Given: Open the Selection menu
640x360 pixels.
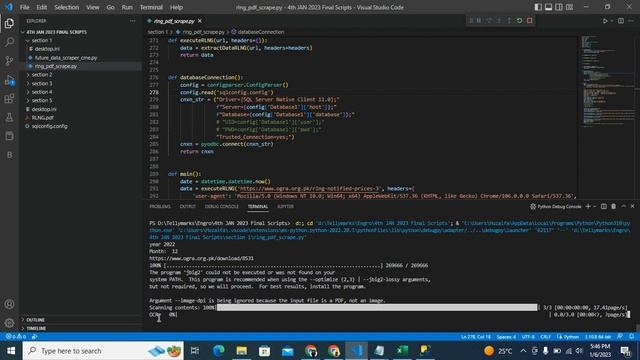Looking at the screenshot, I should coord(67,7).
